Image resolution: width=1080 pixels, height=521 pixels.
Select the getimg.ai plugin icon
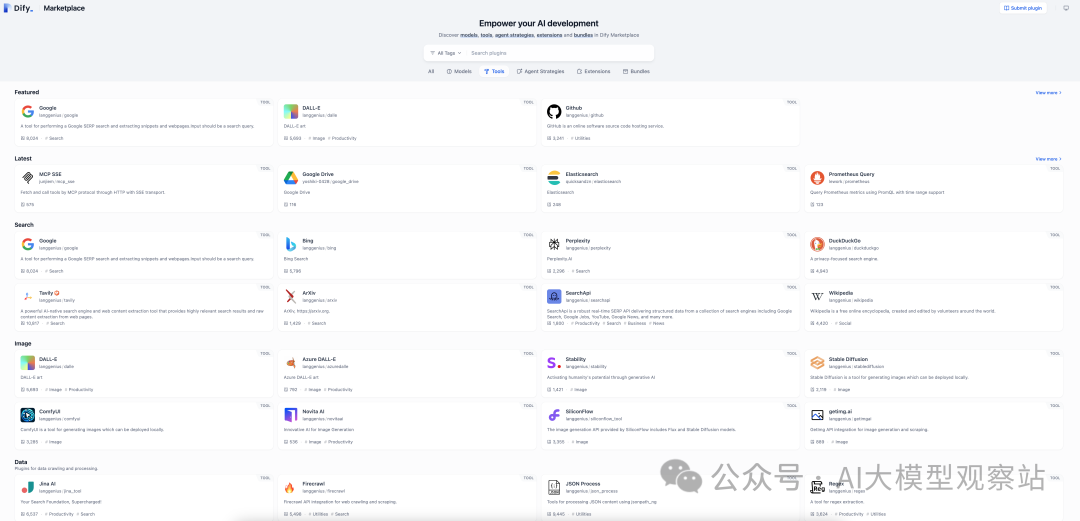point(817,415)
